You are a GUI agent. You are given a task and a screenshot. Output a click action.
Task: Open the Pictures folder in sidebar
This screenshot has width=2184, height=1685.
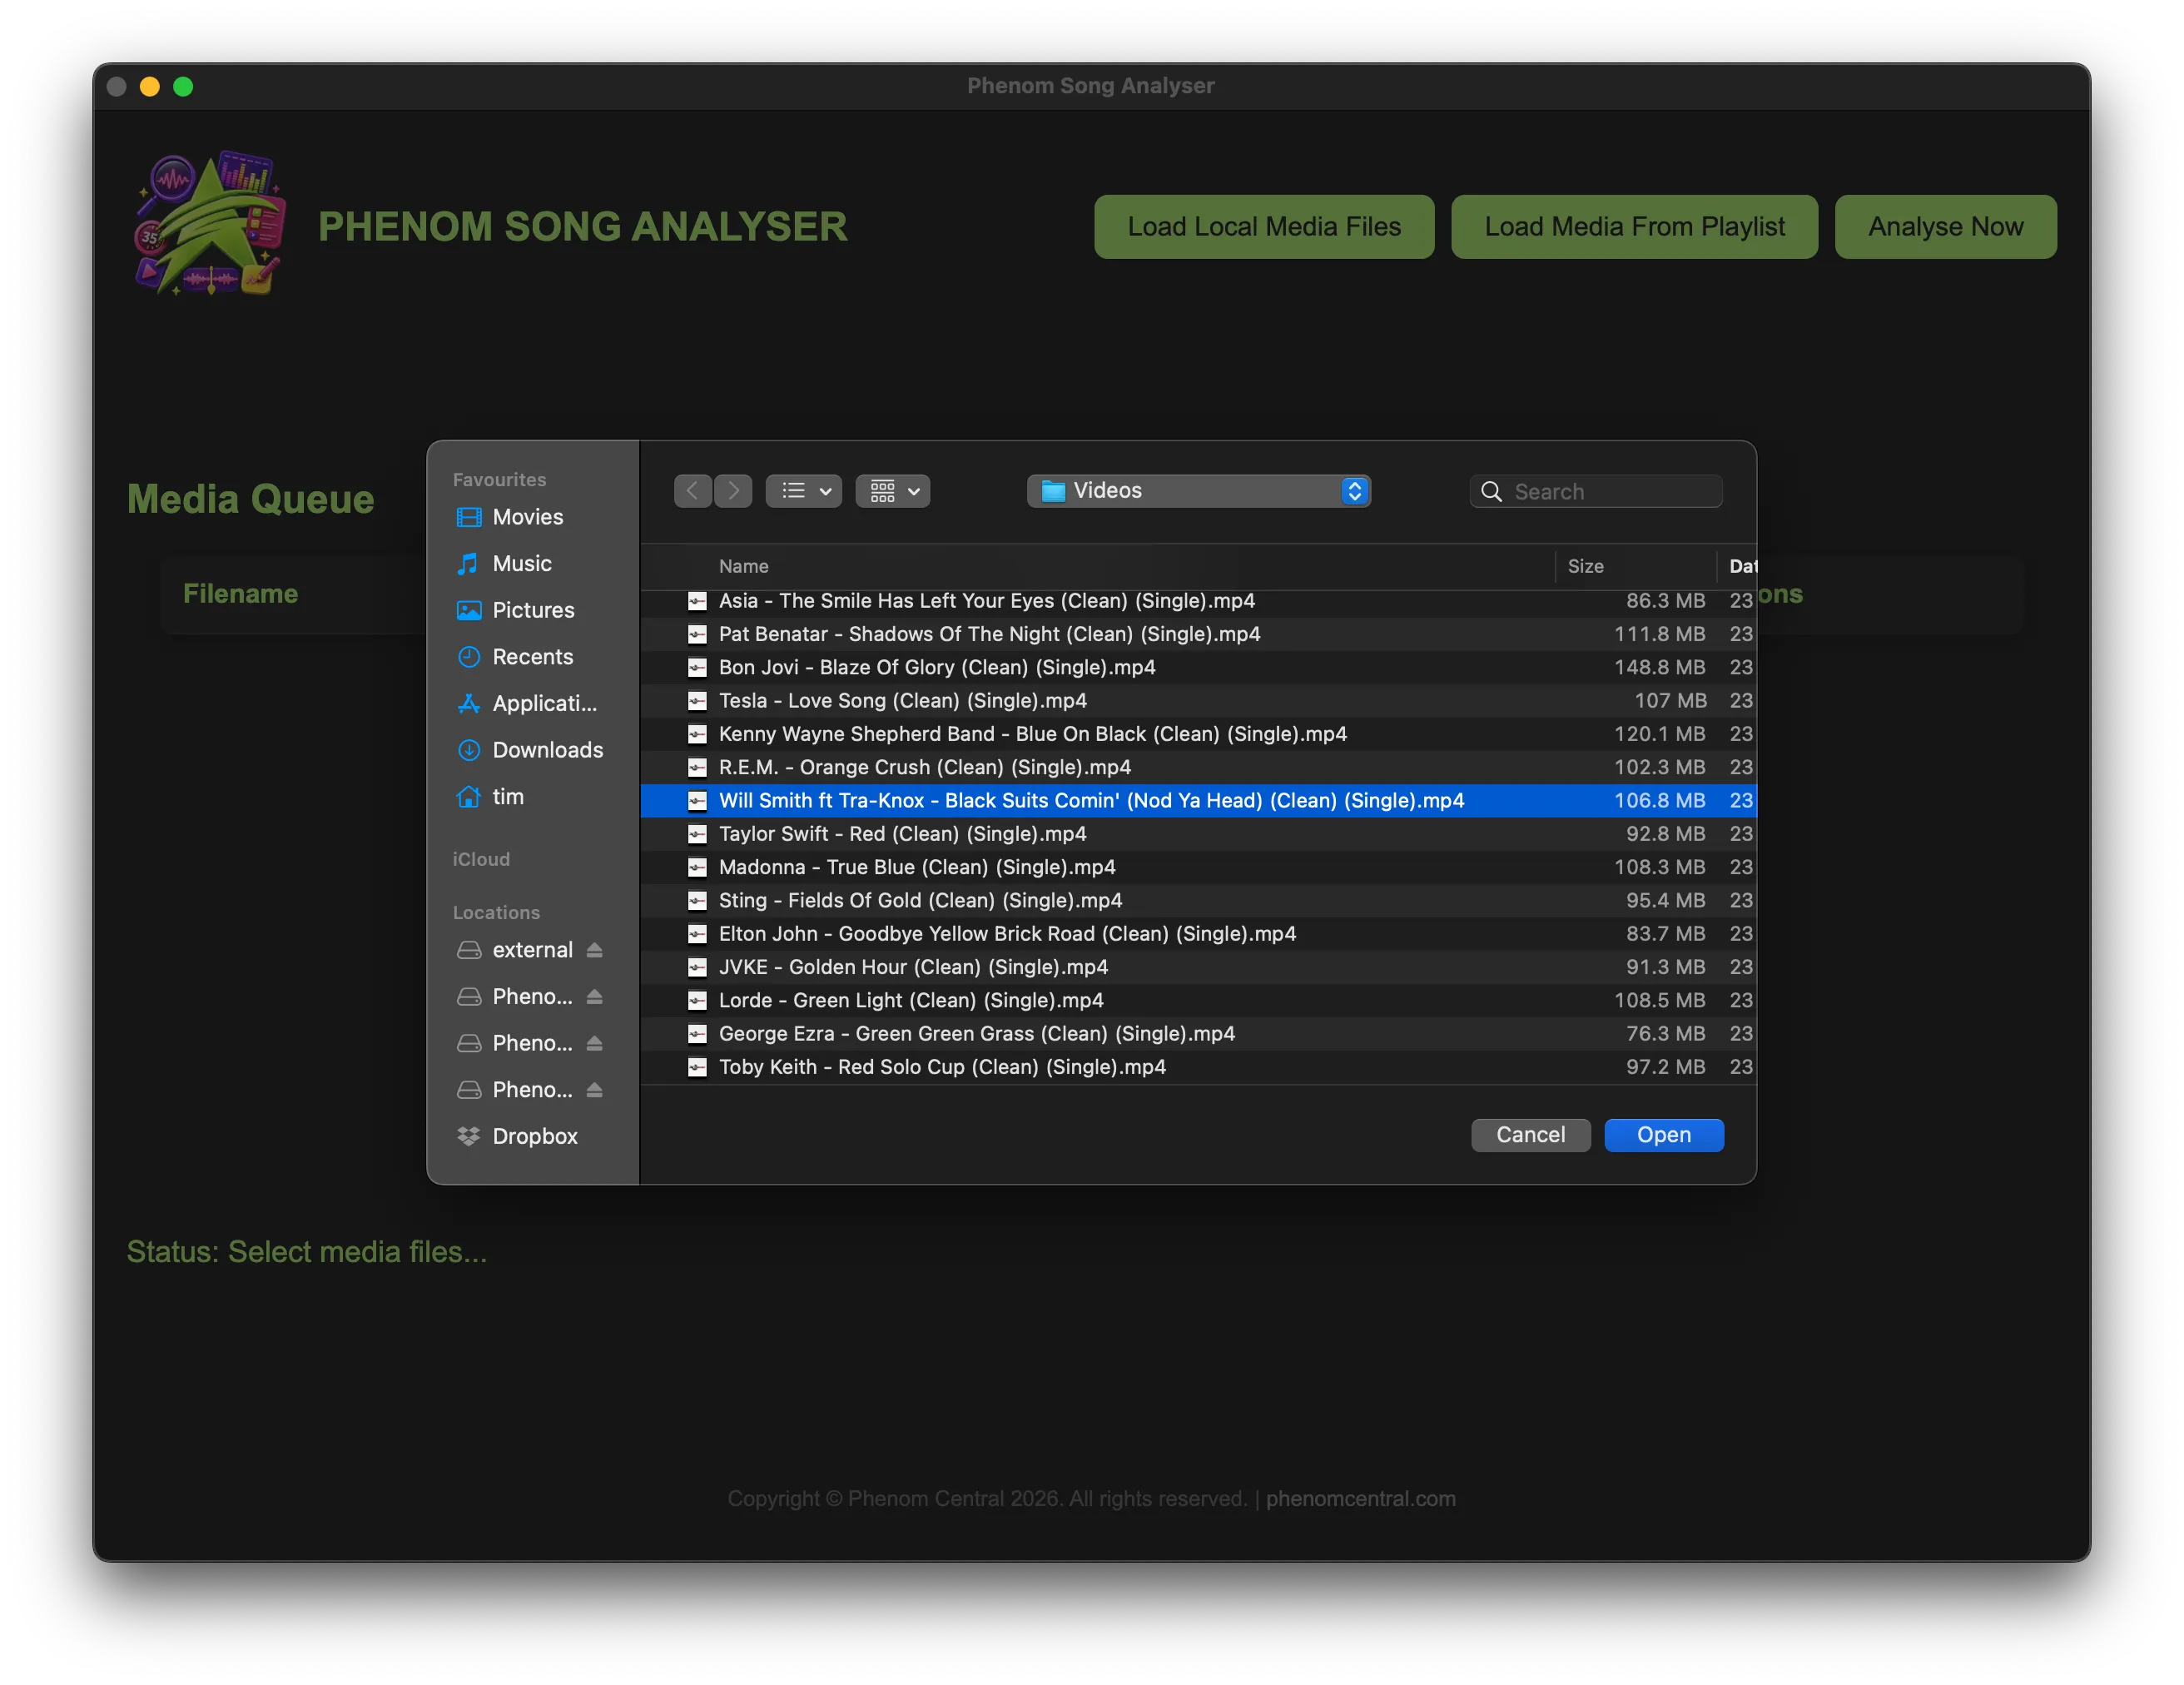coord(533,610)
